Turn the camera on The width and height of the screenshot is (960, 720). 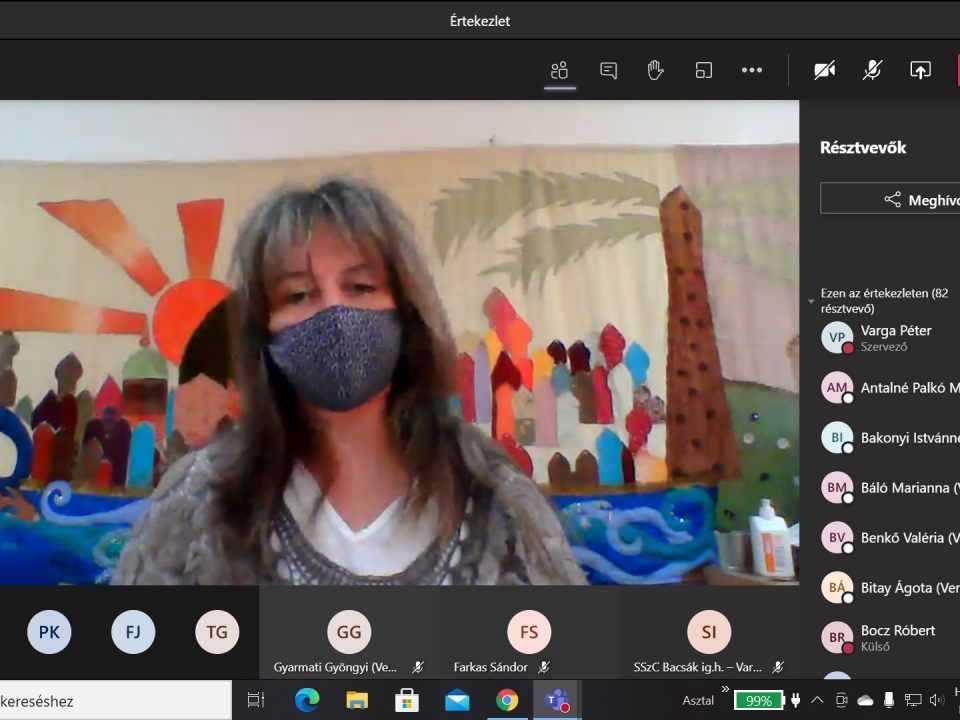click(x=824, y=70)
